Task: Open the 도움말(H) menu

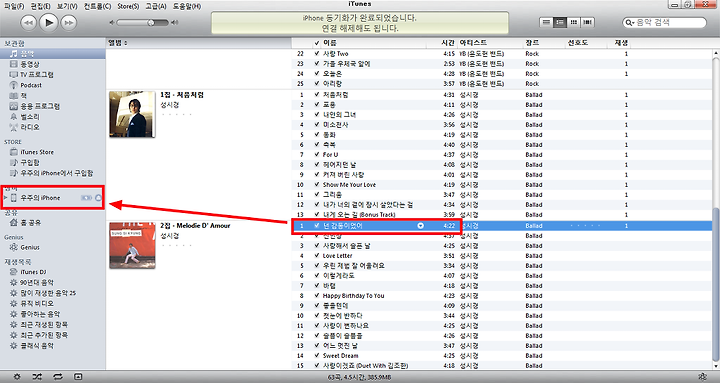Action: pos(187,6)
